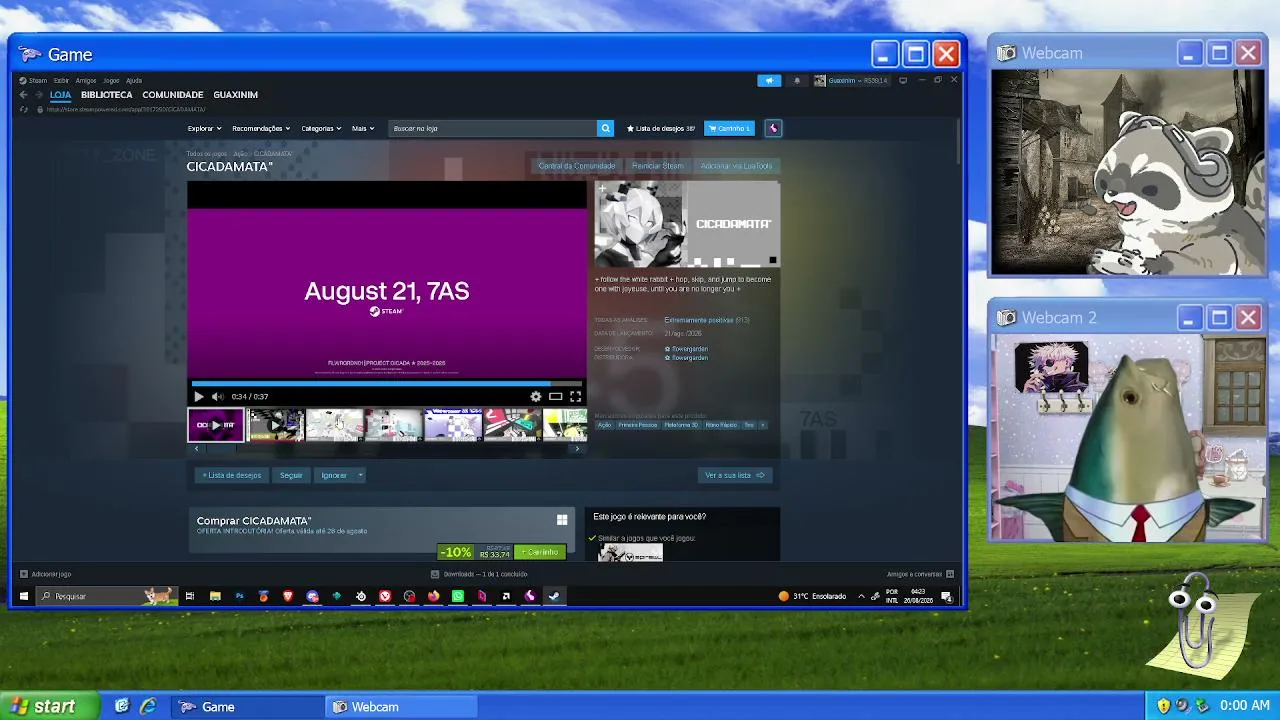Open the Mais dropdown menu
The width and height of the screenshot is (1280, 720).
(363, 128)
